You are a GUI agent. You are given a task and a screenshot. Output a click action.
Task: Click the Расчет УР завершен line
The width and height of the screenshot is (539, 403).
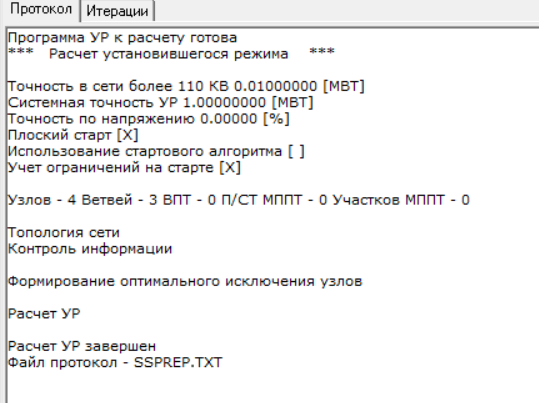(82, 346)
